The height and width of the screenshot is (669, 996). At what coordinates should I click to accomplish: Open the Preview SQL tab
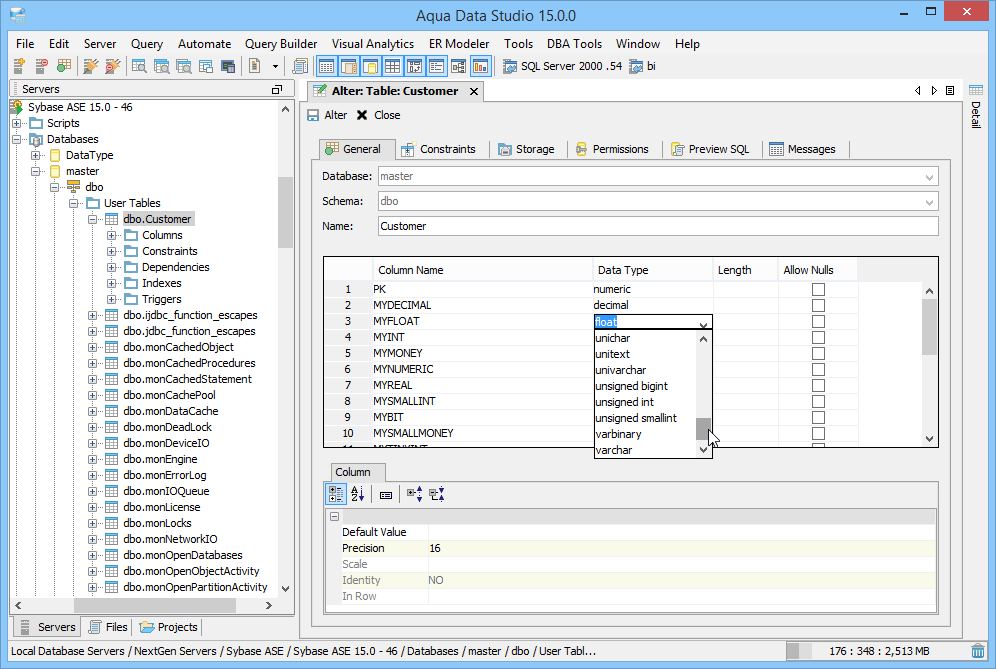click(711, 149)
